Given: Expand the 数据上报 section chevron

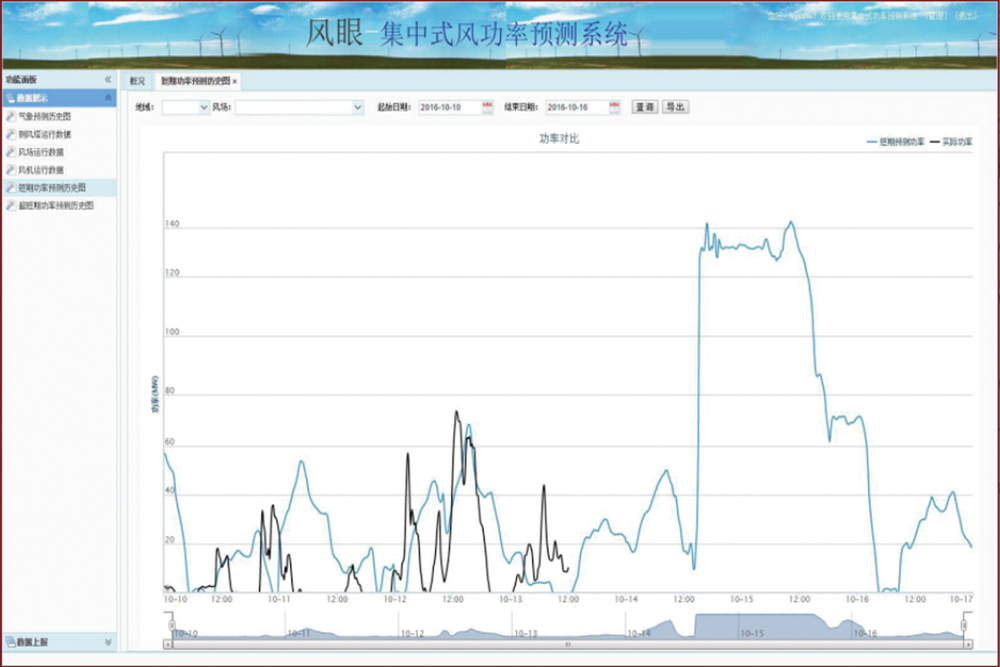Looking at the screenshot, I should pos(108,642).
